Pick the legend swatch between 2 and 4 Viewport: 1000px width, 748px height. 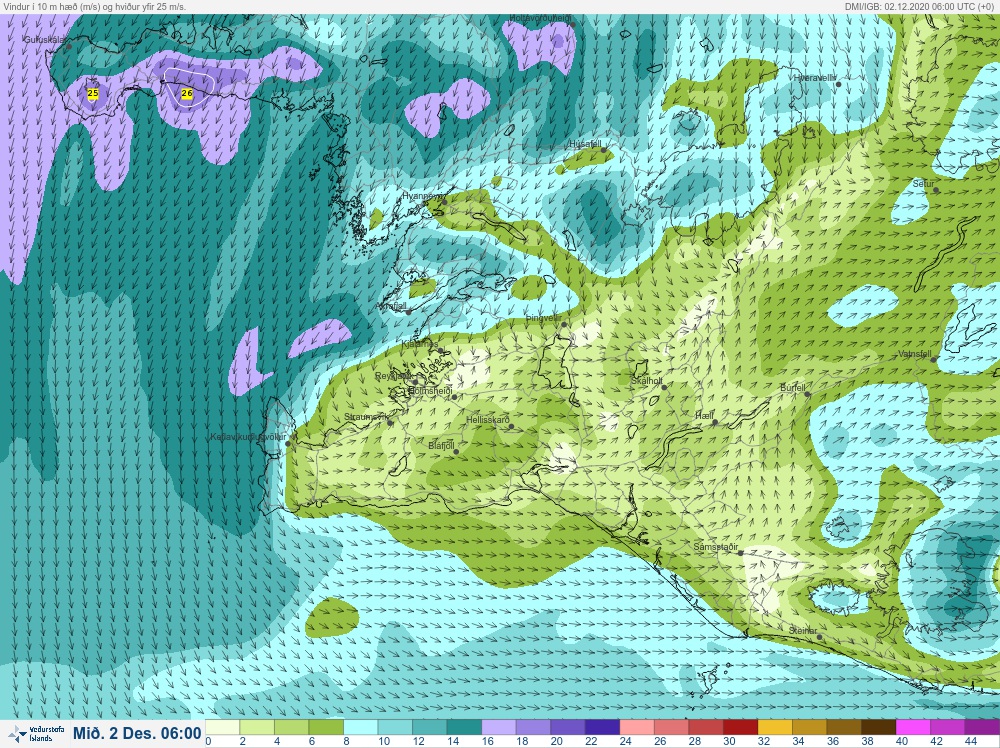257,728
